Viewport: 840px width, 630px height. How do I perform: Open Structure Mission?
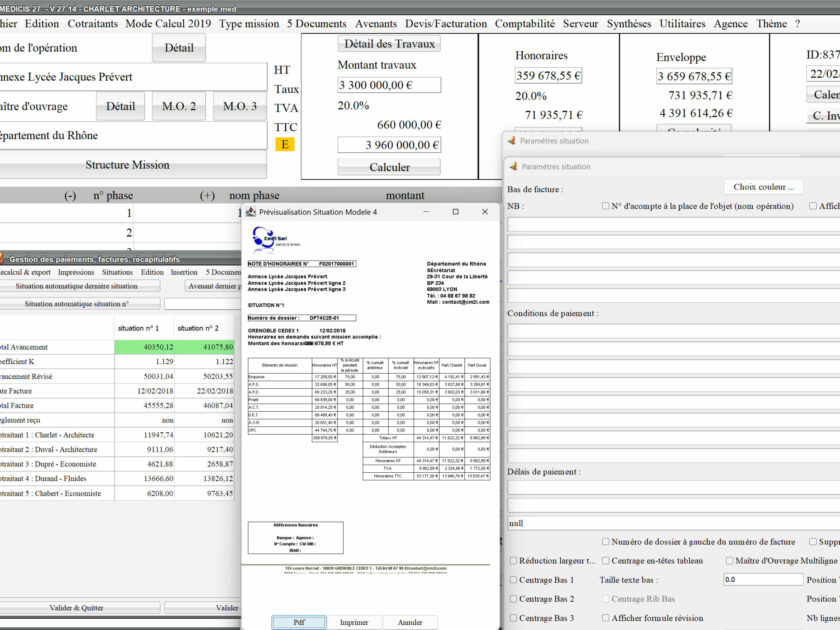(x=127, y=165)
